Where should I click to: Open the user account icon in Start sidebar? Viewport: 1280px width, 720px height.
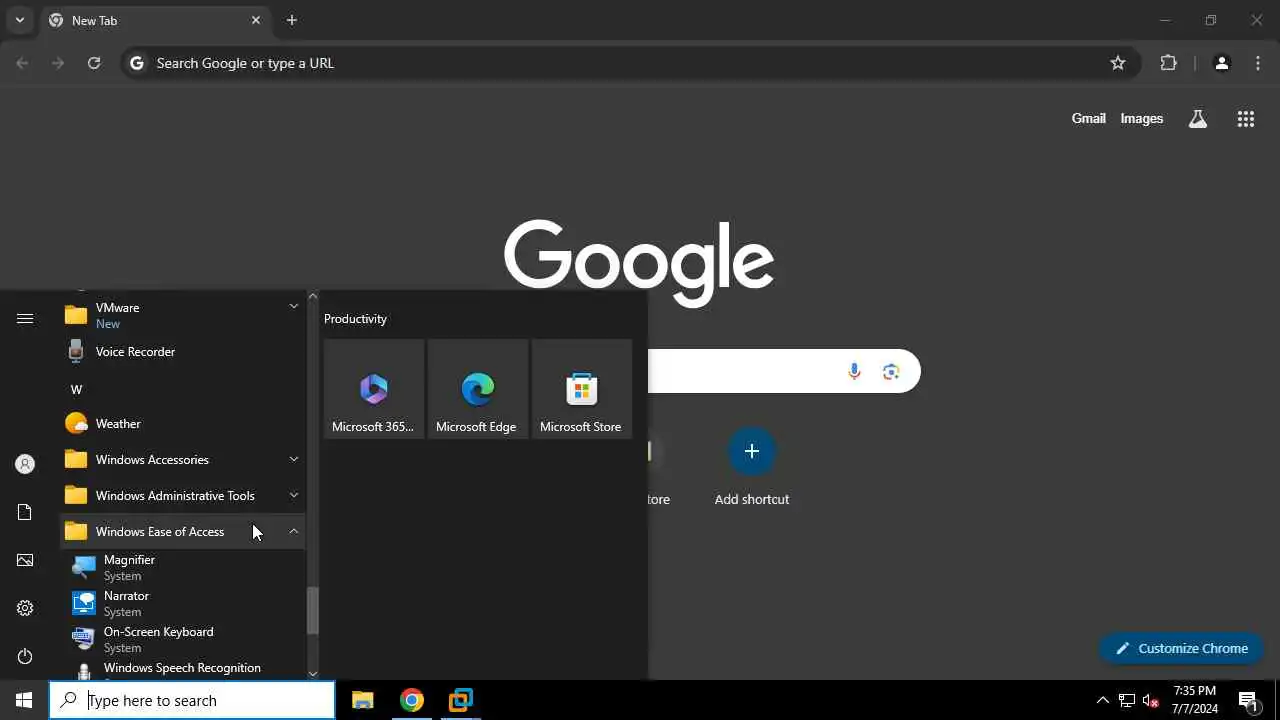(x=25, y=464)
